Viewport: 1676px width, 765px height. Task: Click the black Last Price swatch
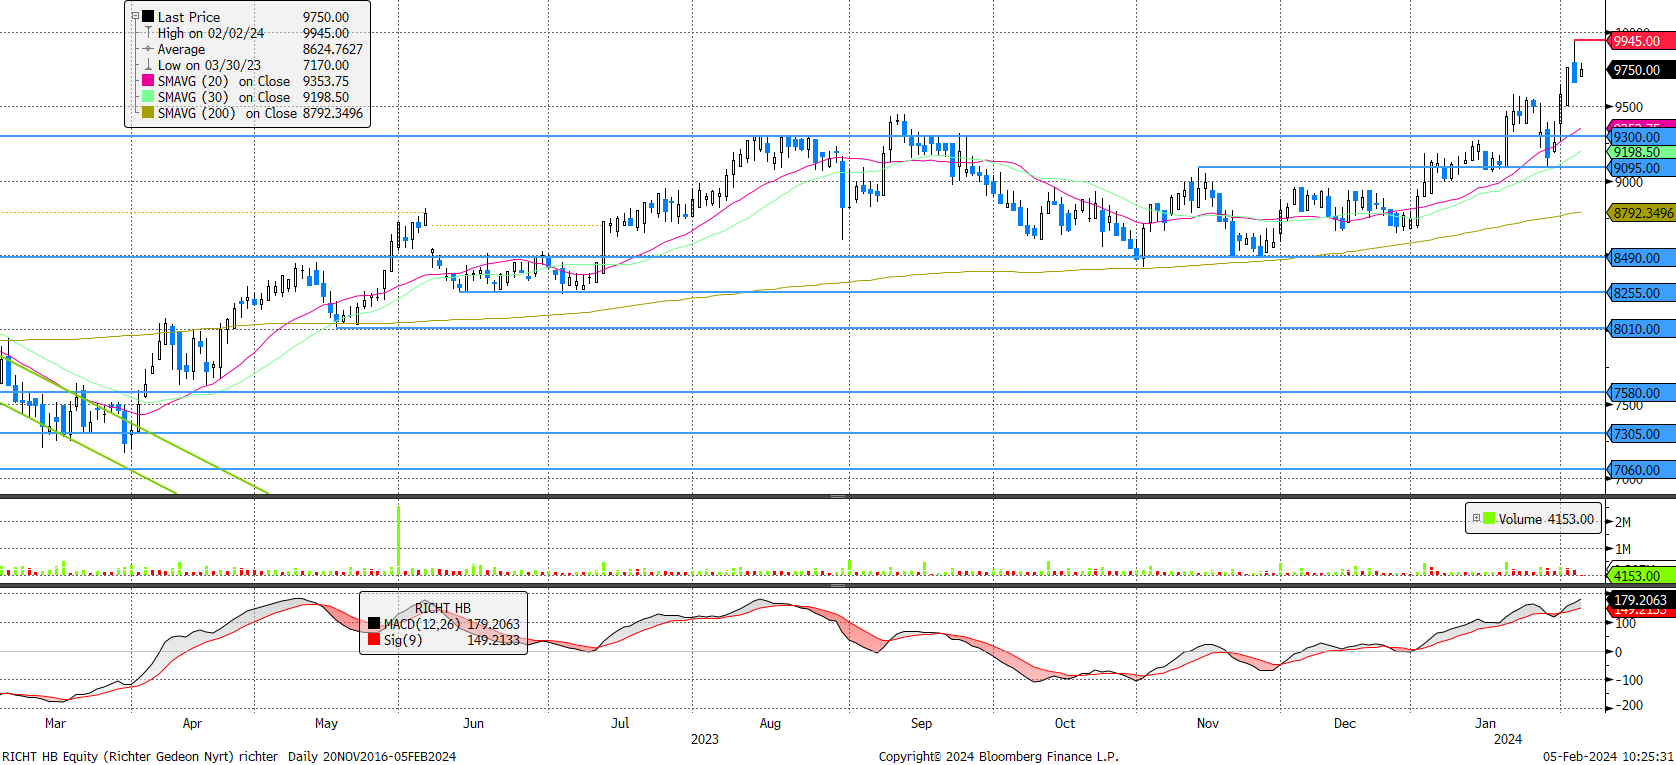(148, 17)
